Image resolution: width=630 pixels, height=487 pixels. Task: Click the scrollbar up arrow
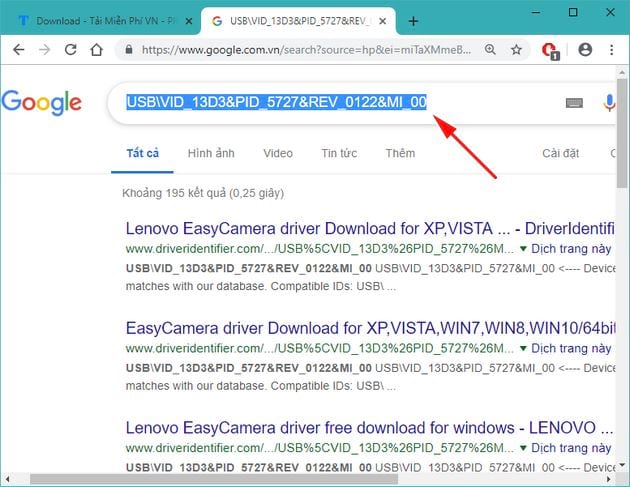coord(622,72)
